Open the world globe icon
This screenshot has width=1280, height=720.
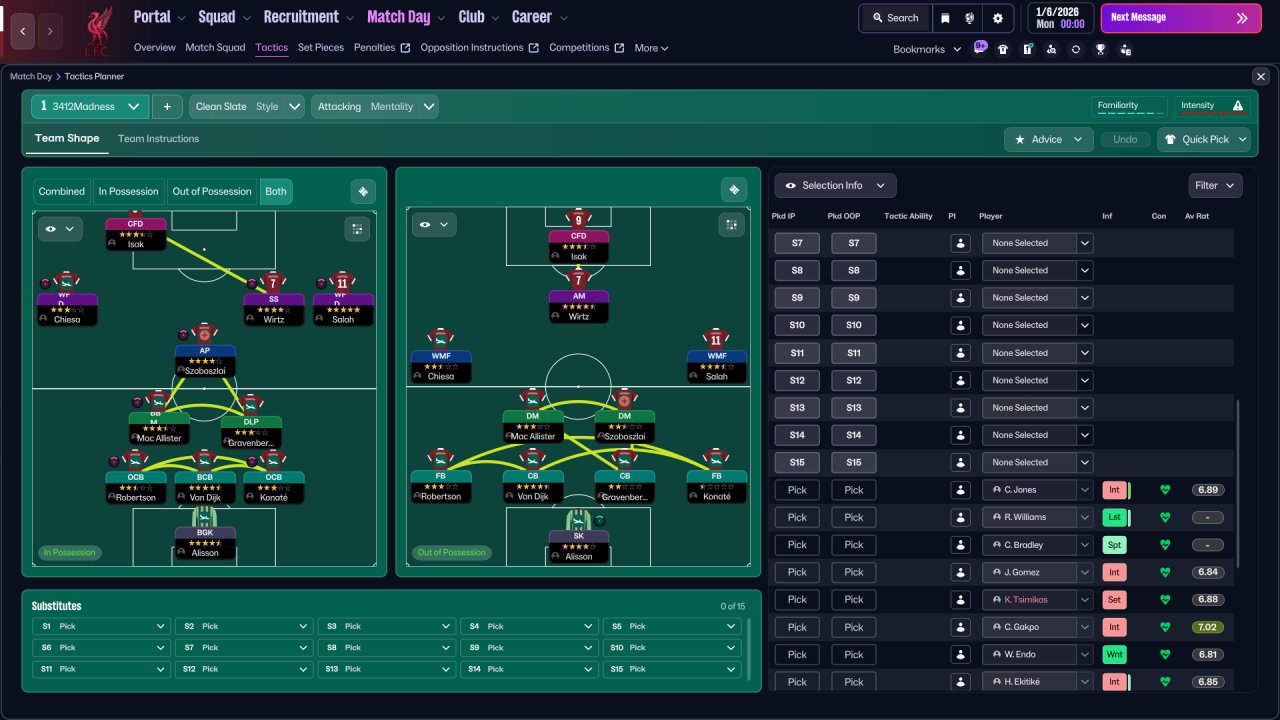971,18
